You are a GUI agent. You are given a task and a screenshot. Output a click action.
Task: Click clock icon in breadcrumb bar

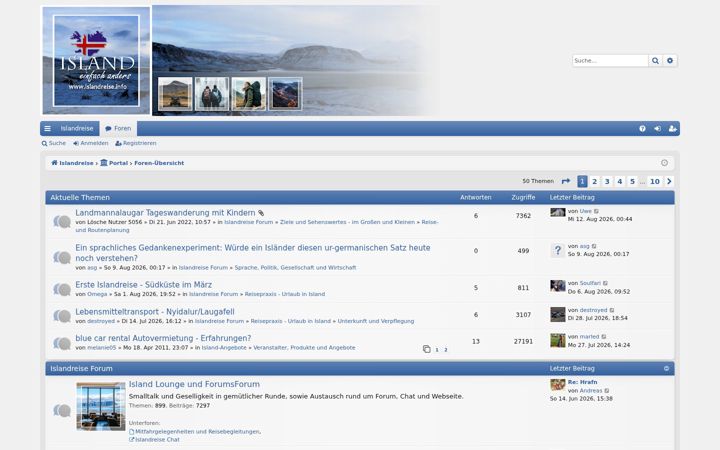coord(664,163)
